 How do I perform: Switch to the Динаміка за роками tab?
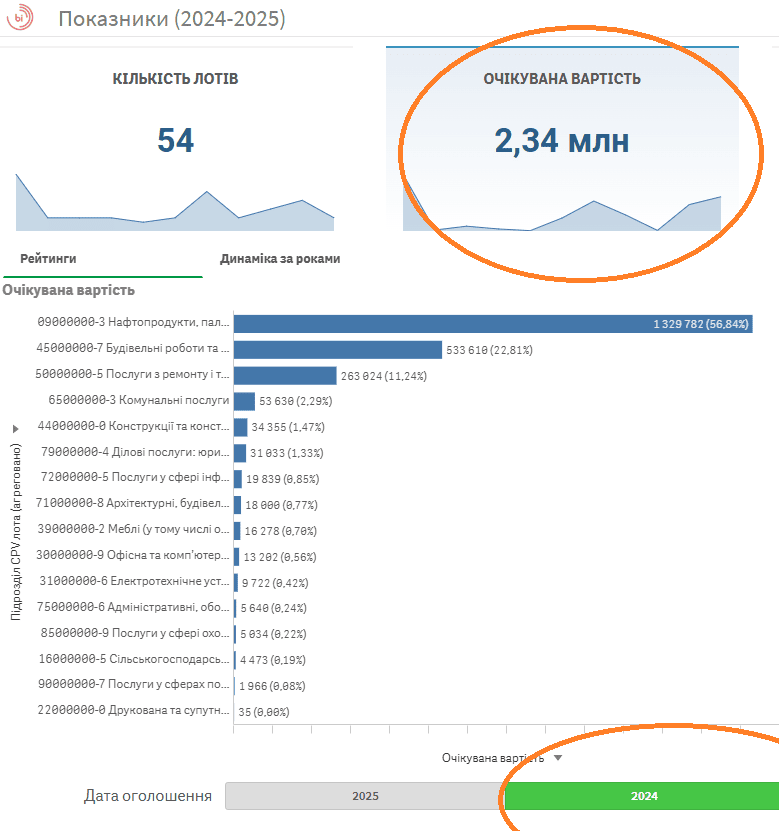(x=280, y=258)
